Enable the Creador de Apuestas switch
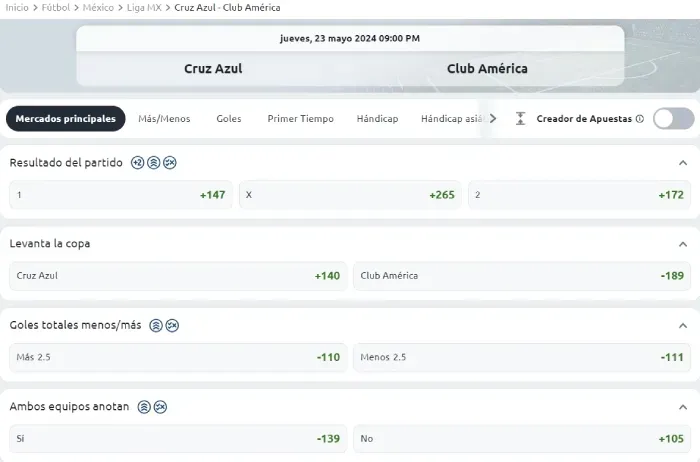Image resolution: width=700 pixels, height=462 pixels. click(x=674, y=119)
